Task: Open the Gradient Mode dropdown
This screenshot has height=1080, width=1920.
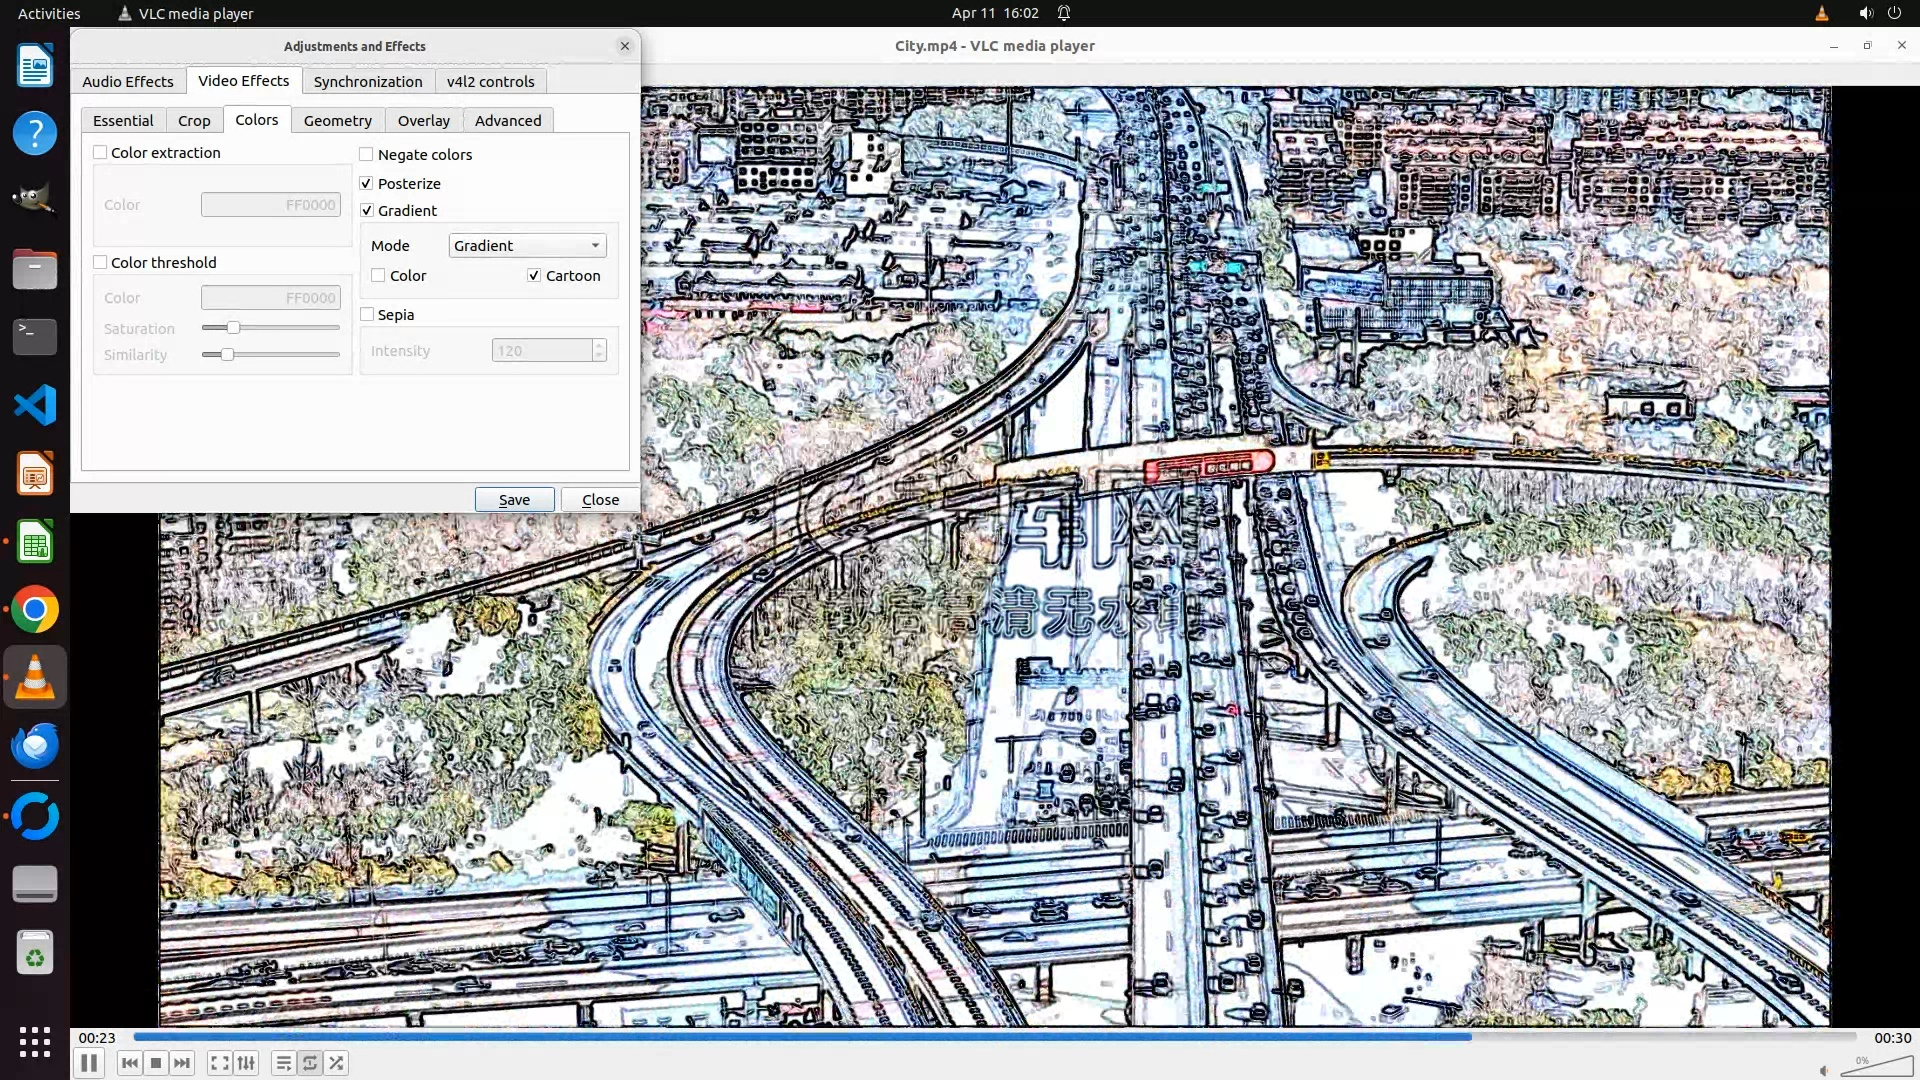Action: 527,246
